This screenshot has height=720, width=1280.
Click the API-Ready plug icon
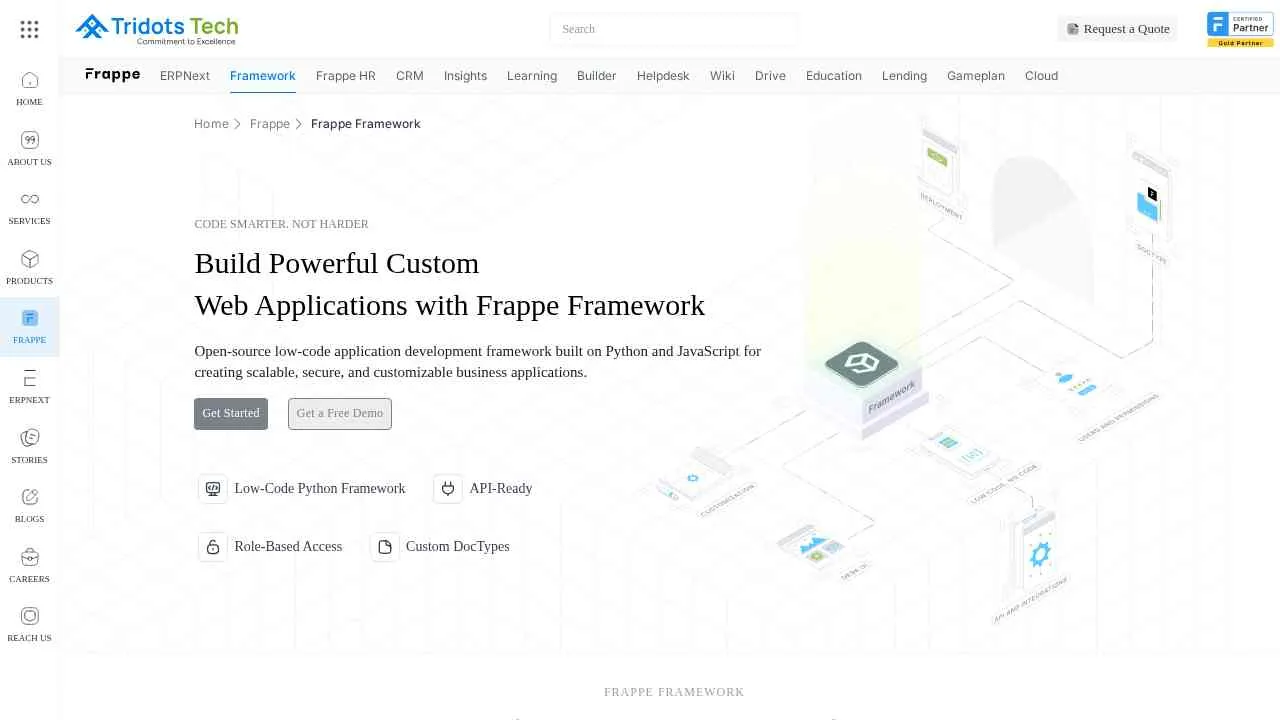click(448, 489)
